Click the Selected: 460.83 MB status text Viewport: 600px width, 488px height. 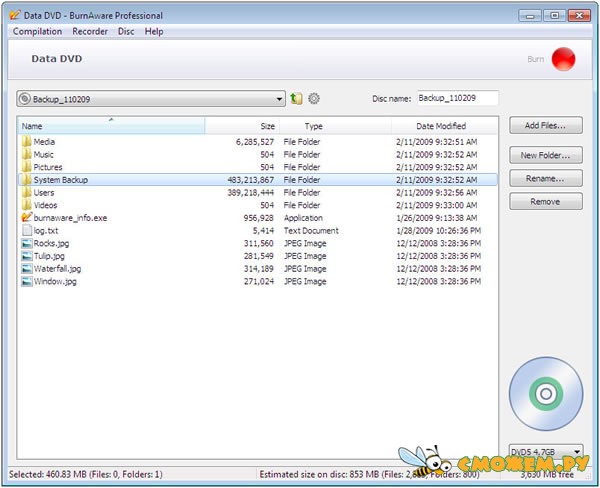pos(86,475)
